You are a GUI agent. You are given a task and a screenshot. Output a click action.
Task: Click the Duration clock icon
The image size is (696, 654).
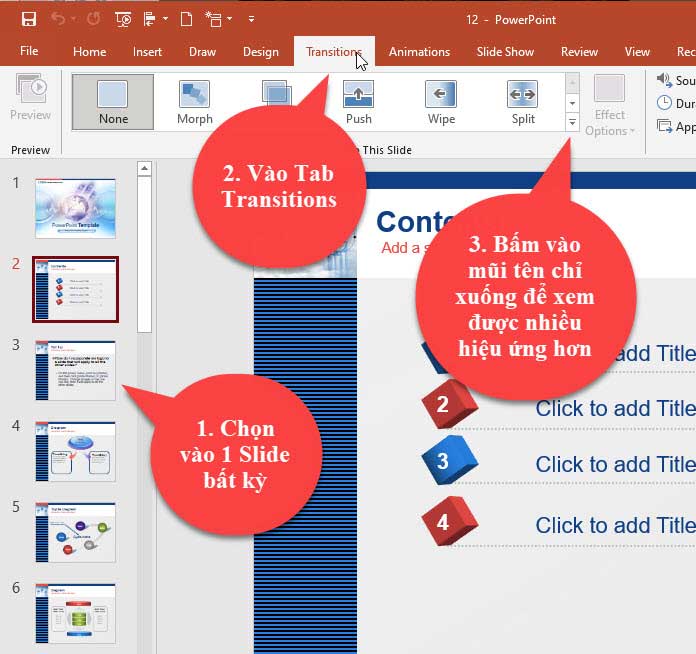tap(664, 103)
